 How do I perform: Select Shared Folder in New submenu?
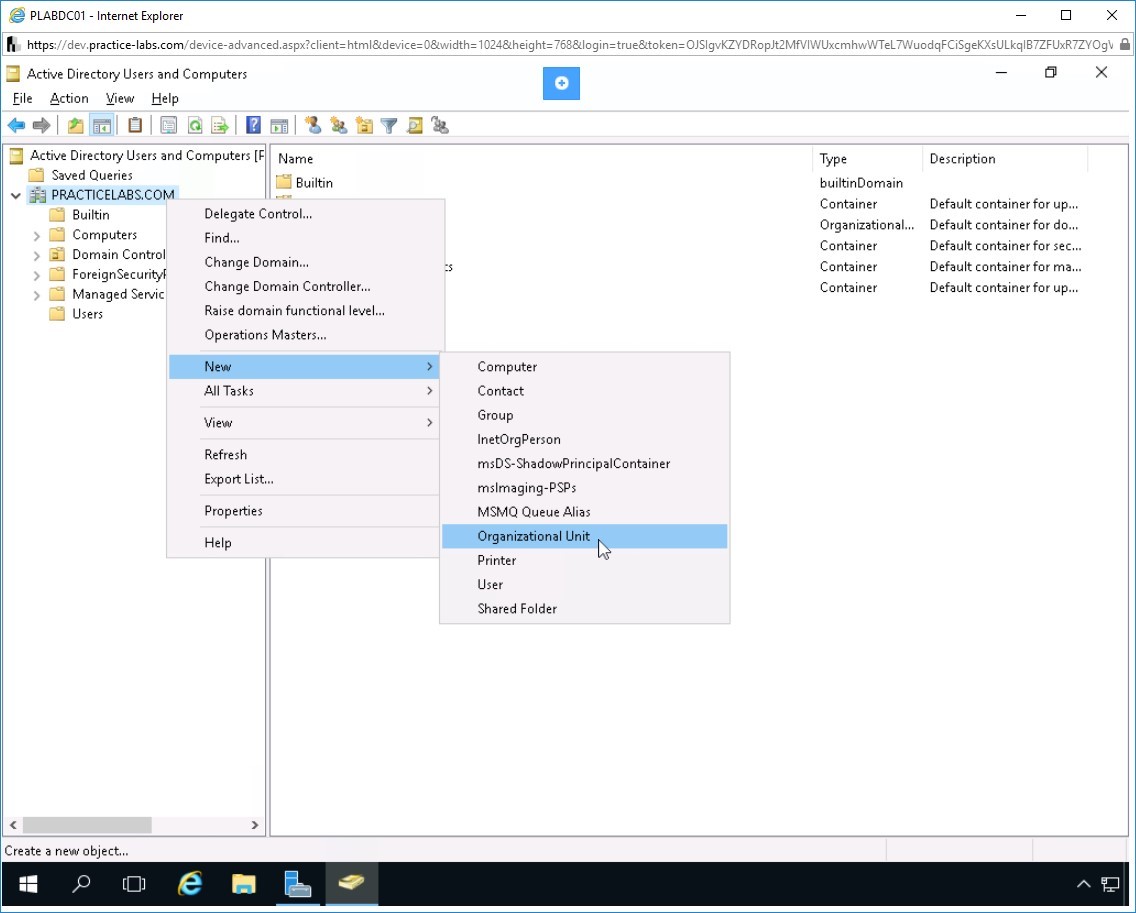[x=585, y=609]
